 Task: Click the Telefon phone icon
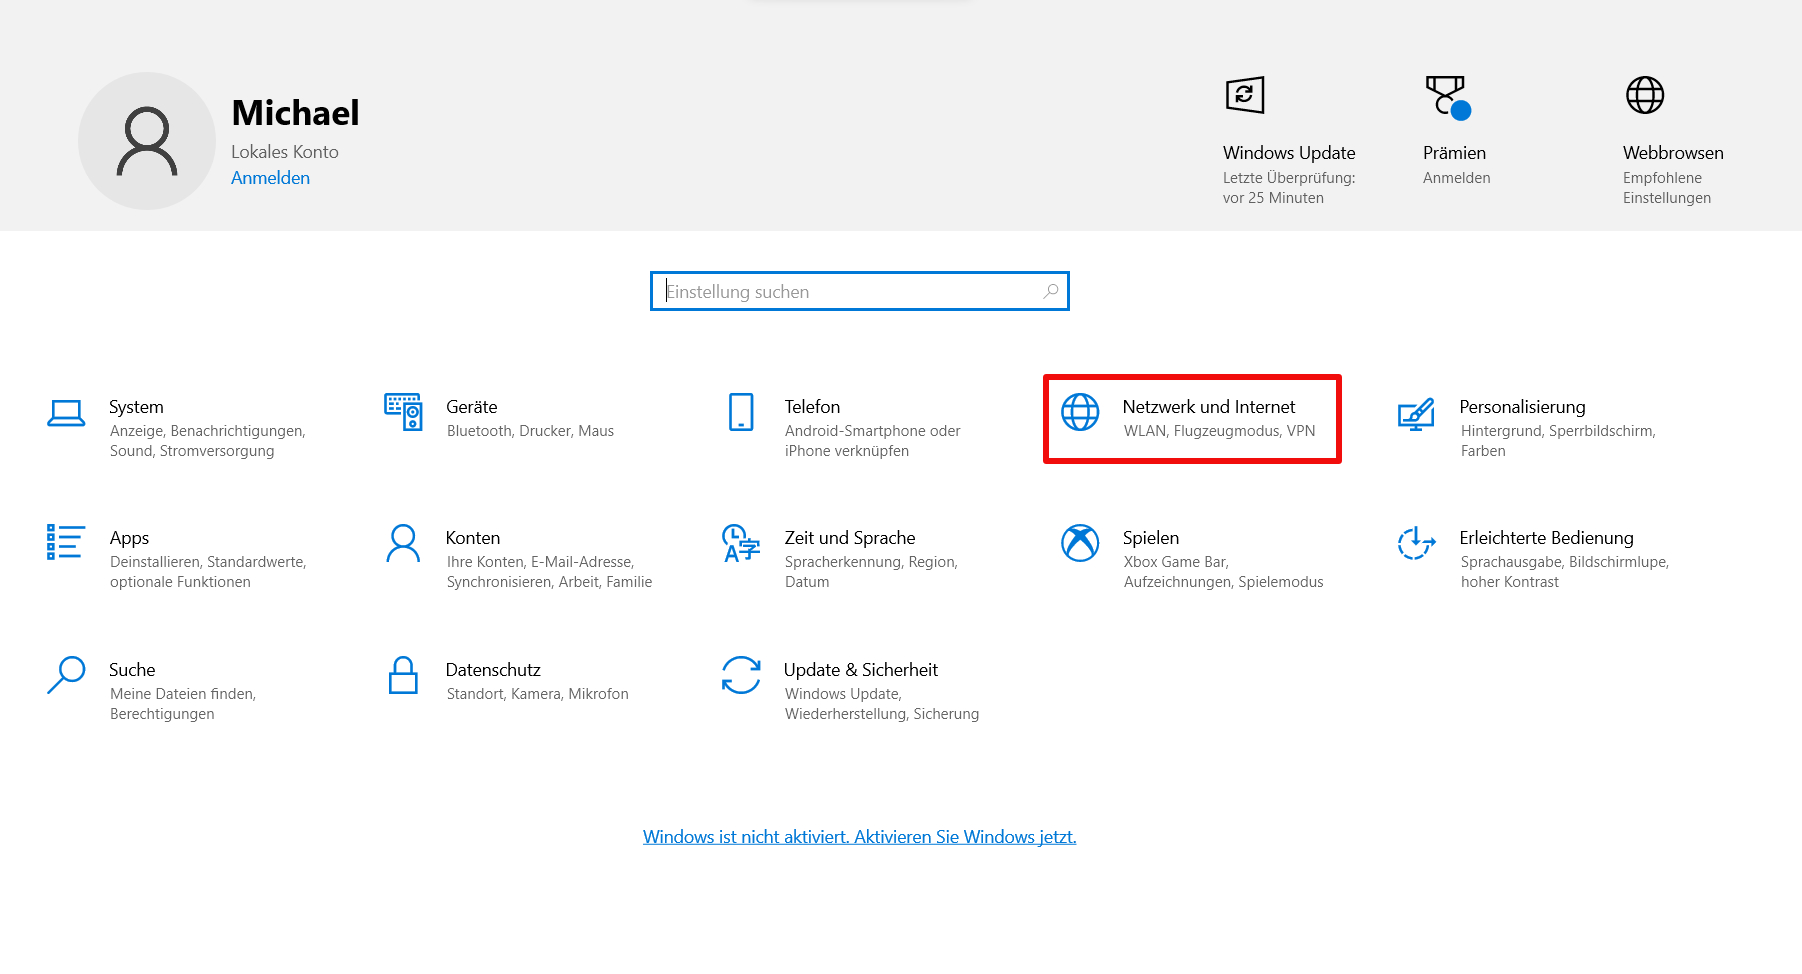(x=741, y=412)
